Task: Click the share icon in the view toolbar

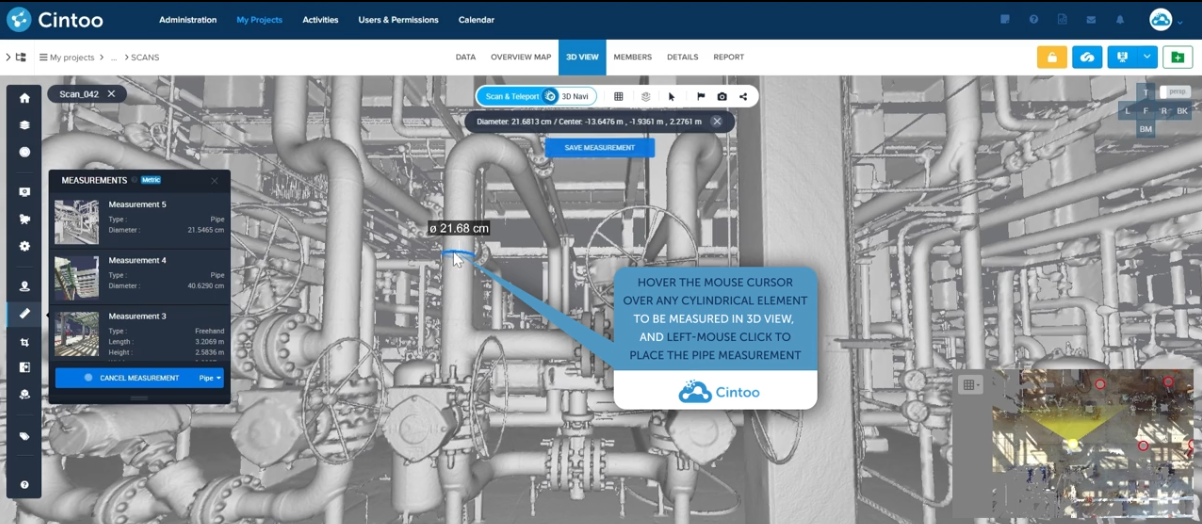Action: point(743,97)
